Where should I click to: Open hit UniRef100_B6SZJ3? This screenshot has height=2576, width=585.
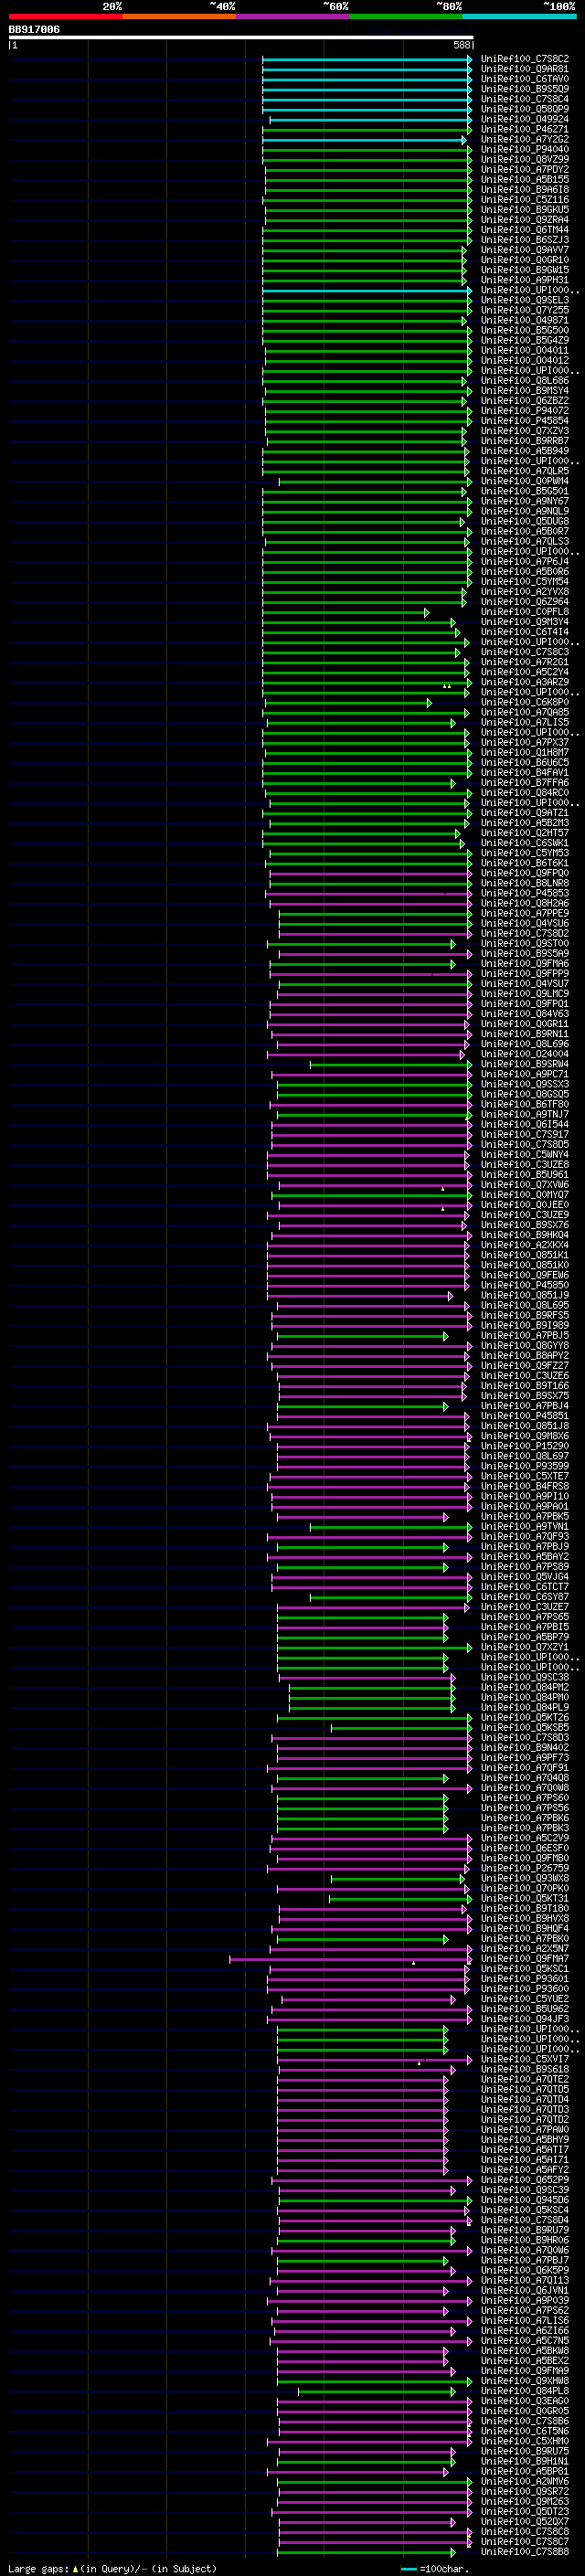point(525,240)
